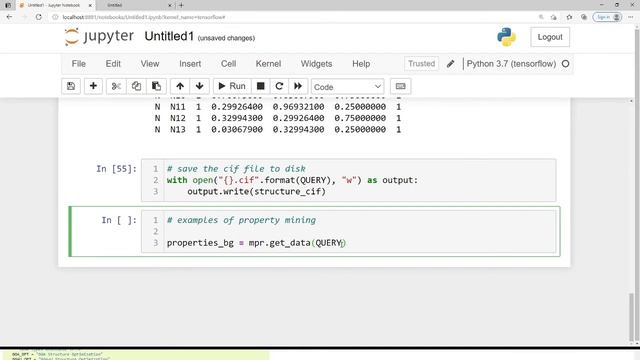Click the zoom magnifier icon in address bar
Image resolution: width=640 pixels, height=360 pixels.
pyautogui.click(x=541, y=17)
